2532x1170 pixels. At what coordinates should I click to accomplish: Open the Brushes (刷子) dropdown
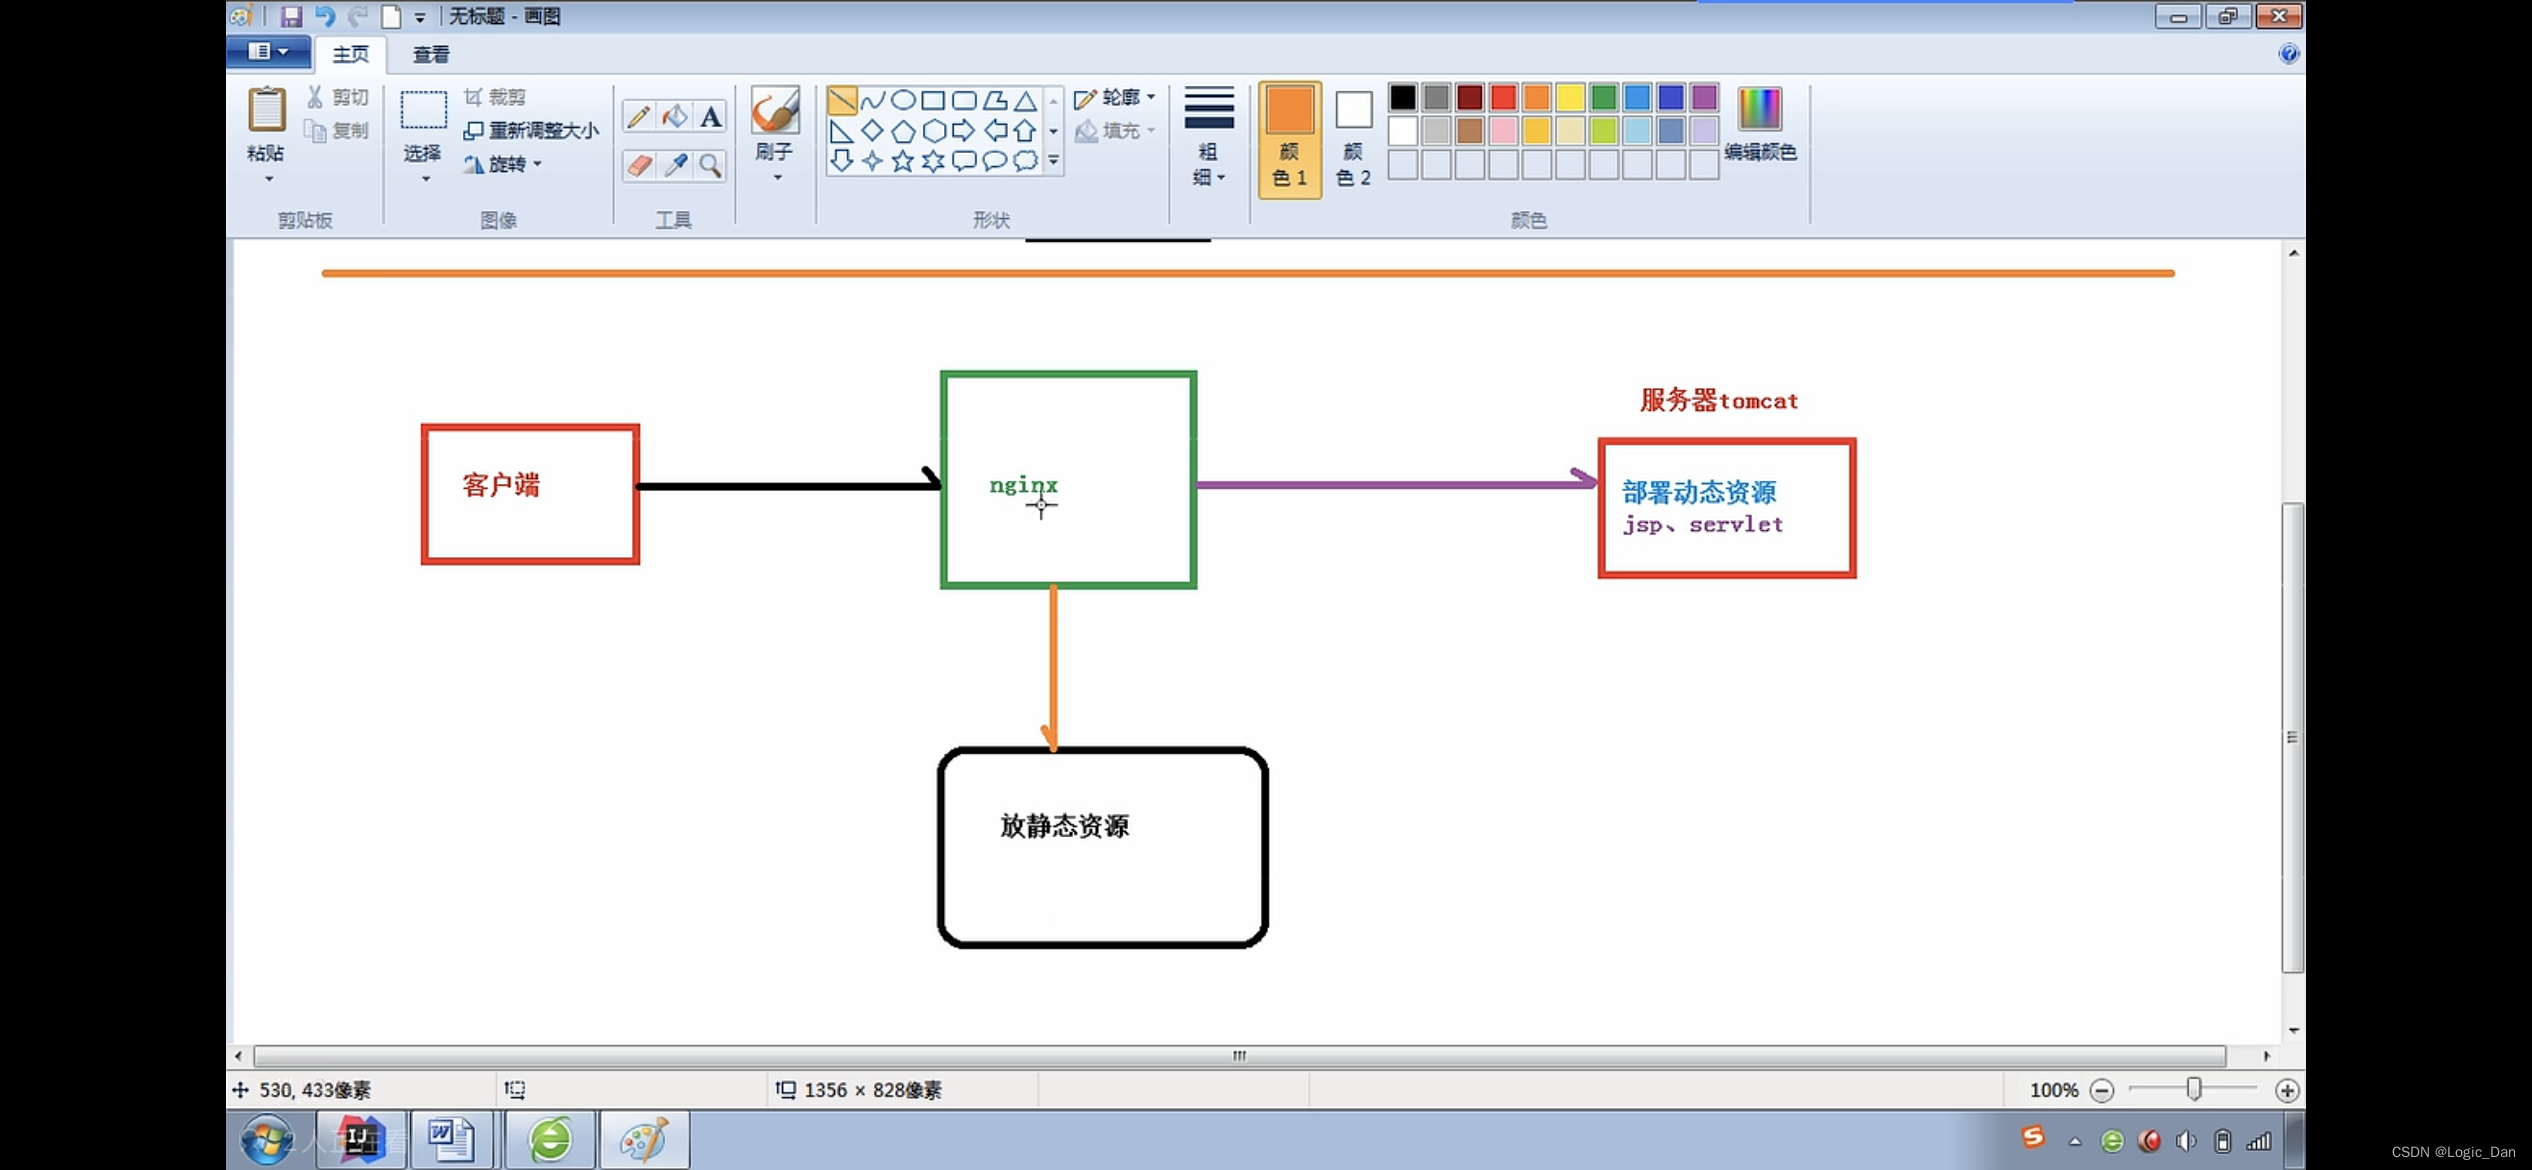pos(776,177)
